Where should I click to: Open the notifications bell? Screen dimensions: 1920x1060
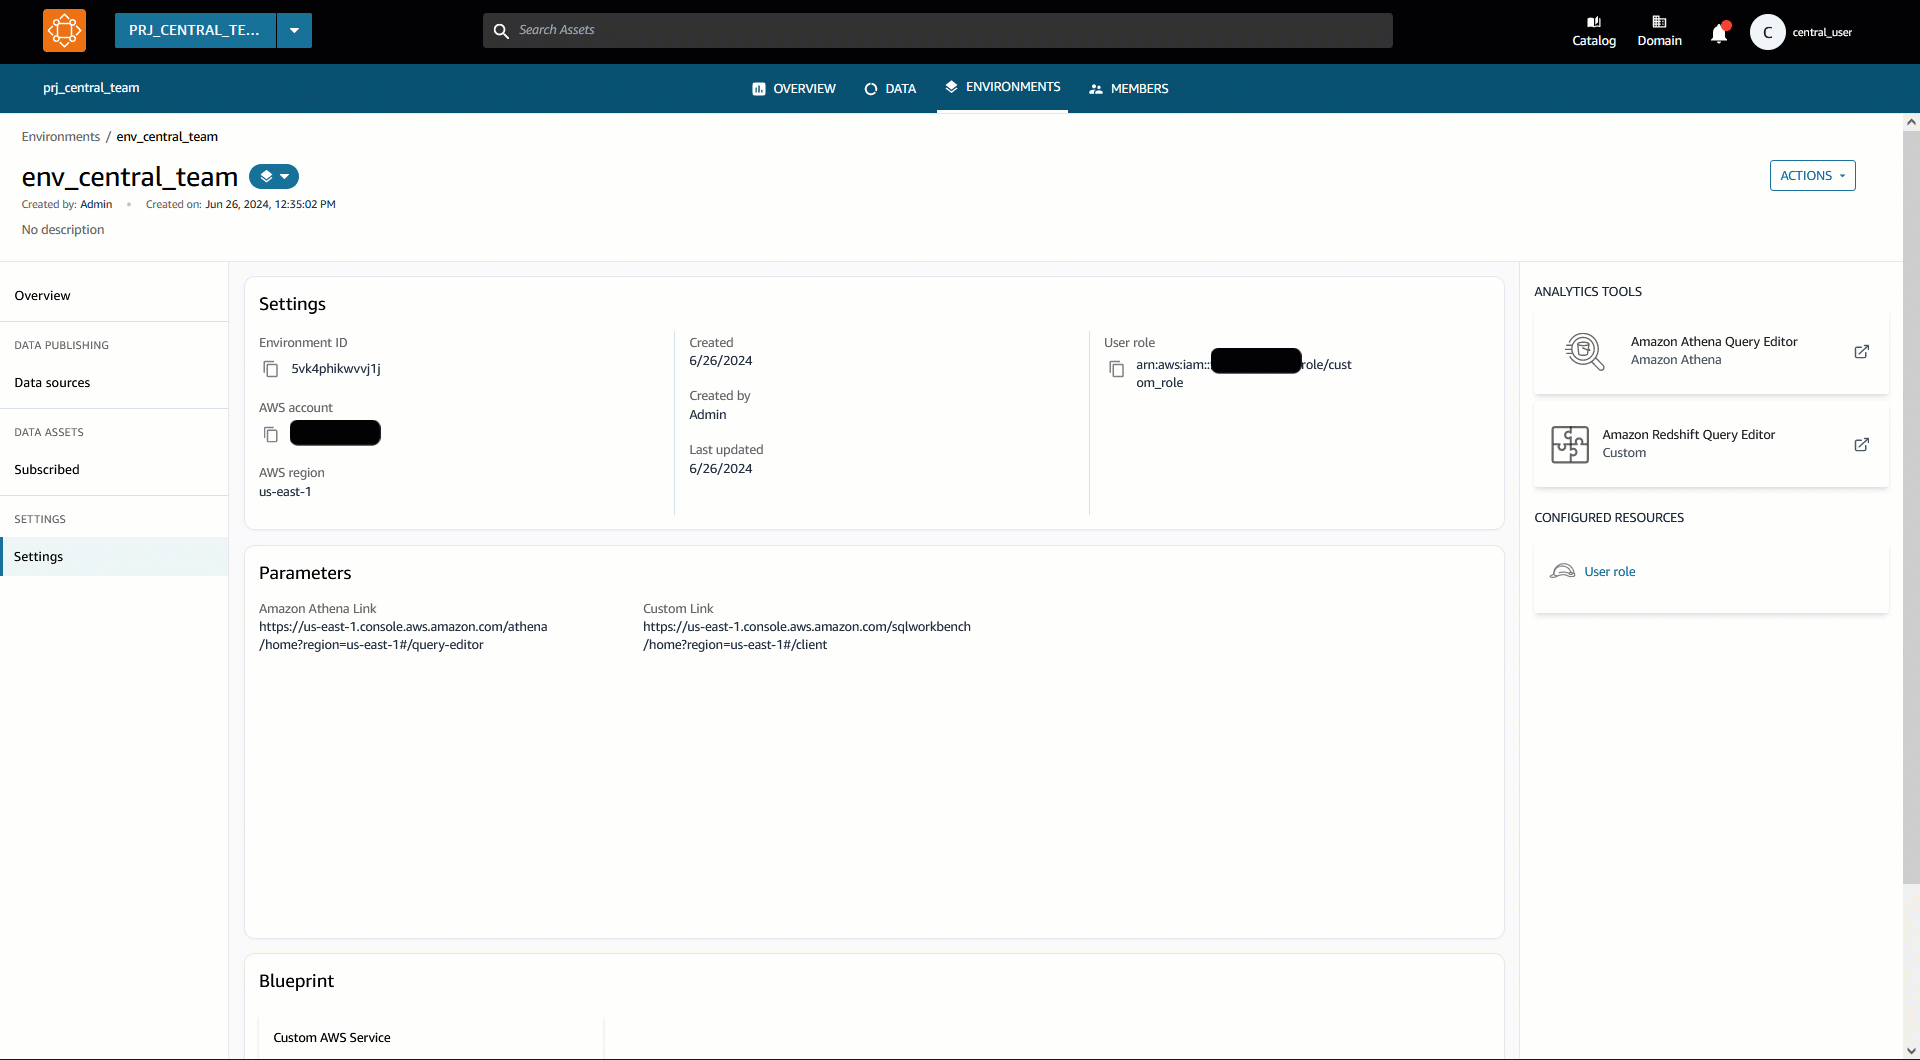tap(1720, 32)
